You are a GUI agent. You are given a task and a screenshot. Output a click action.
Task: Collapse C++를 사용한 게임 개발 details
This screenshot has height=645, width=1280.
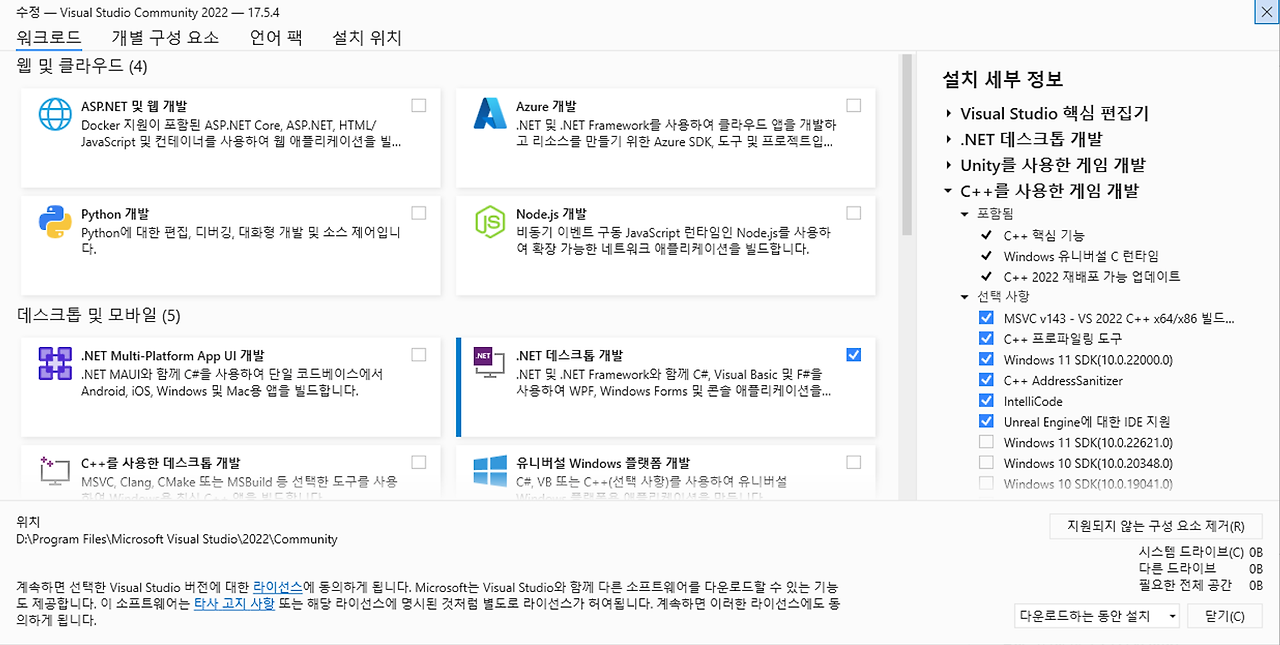coord(948,191)
